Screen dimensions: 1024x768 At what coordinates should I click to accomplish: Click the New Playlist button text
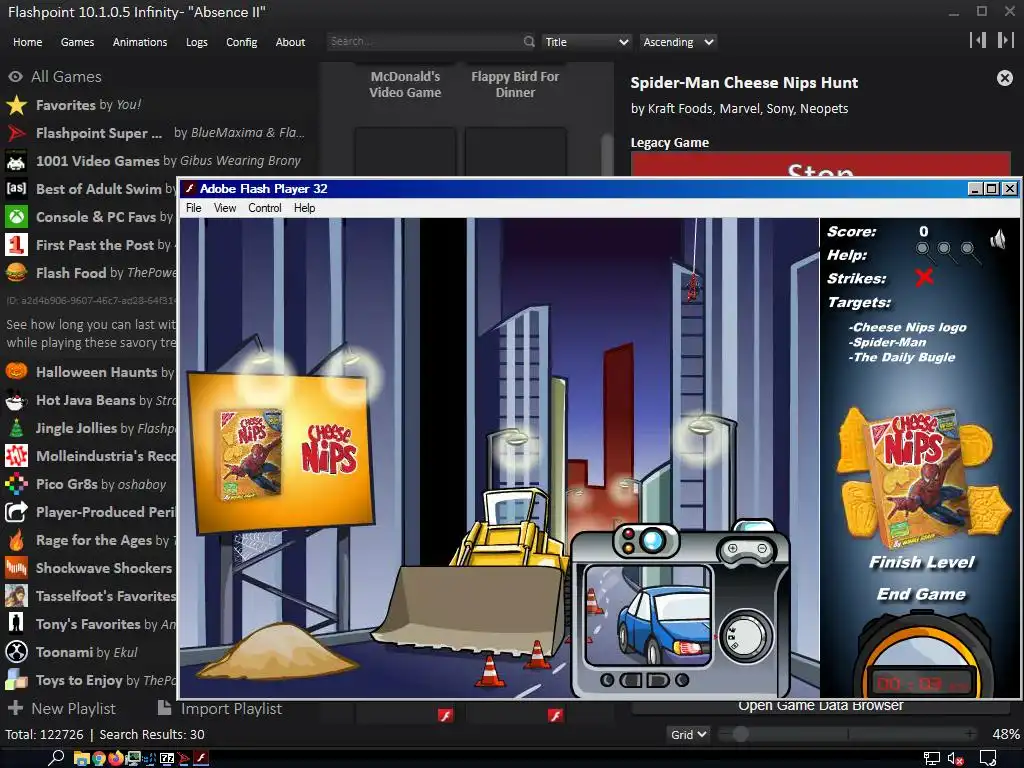[x=73, y=709]
